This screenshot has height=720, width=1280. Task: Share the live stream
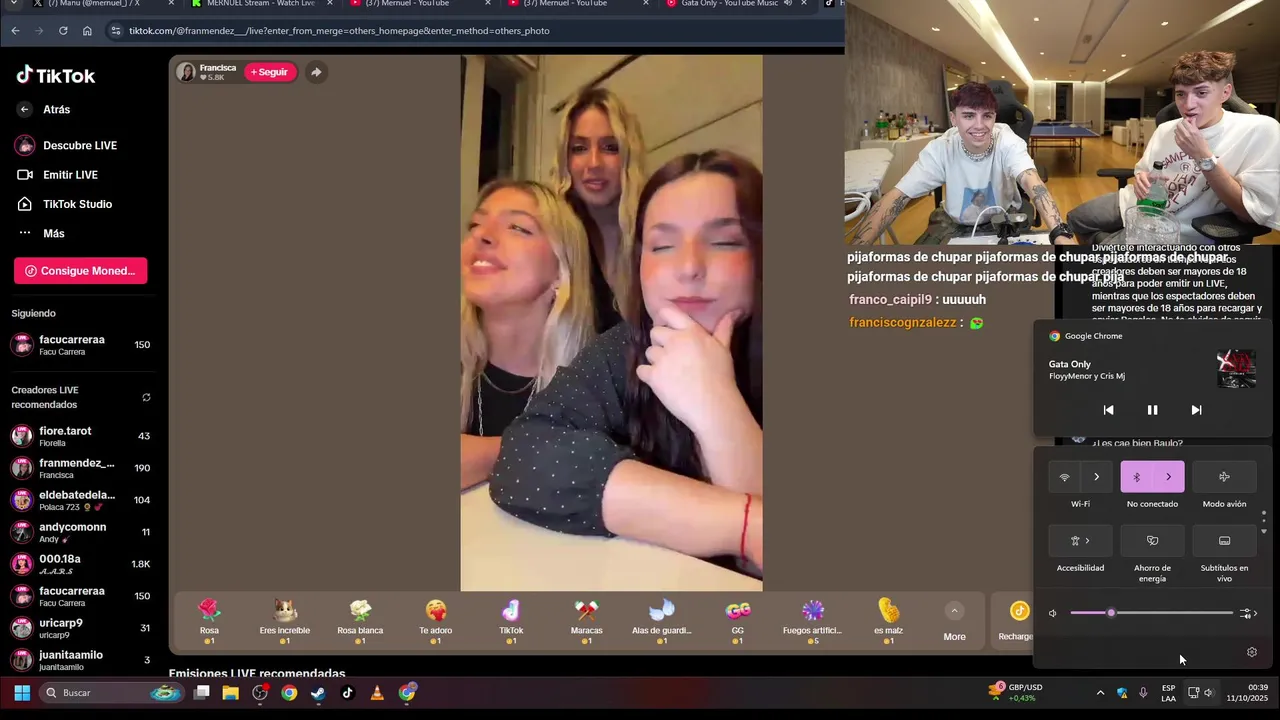click(316, 72)
